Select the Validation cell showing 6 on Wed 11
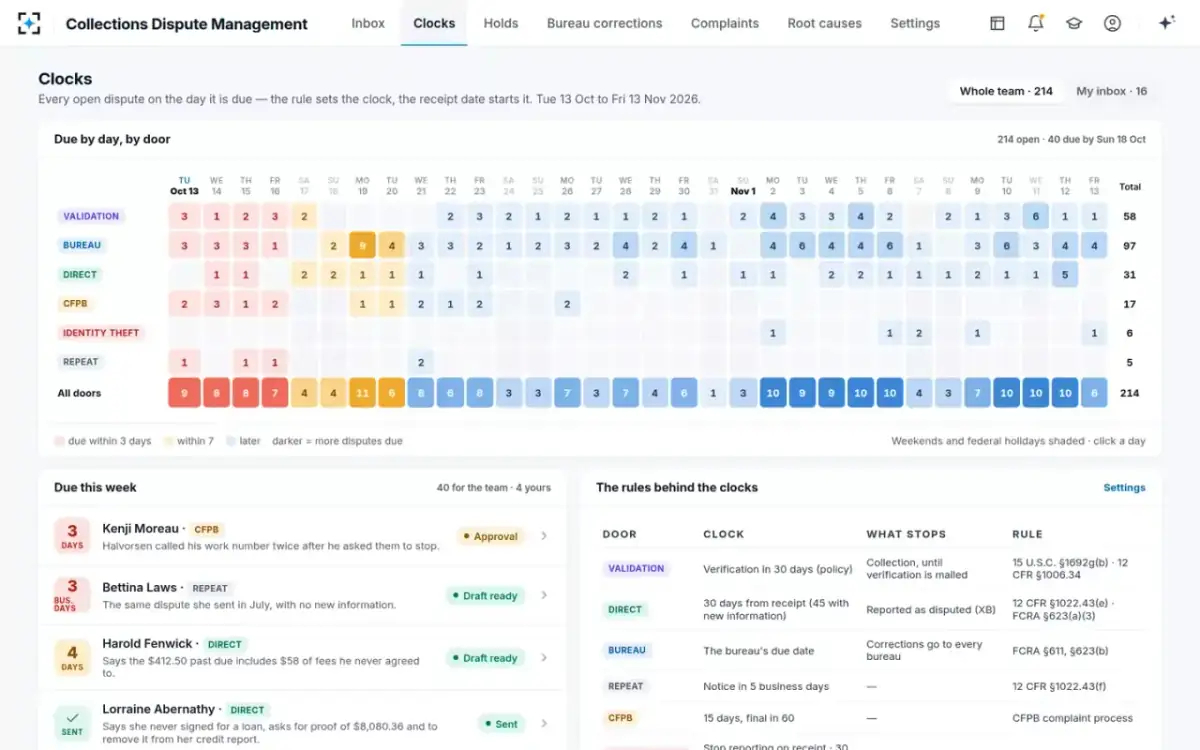 (1036, 216)
